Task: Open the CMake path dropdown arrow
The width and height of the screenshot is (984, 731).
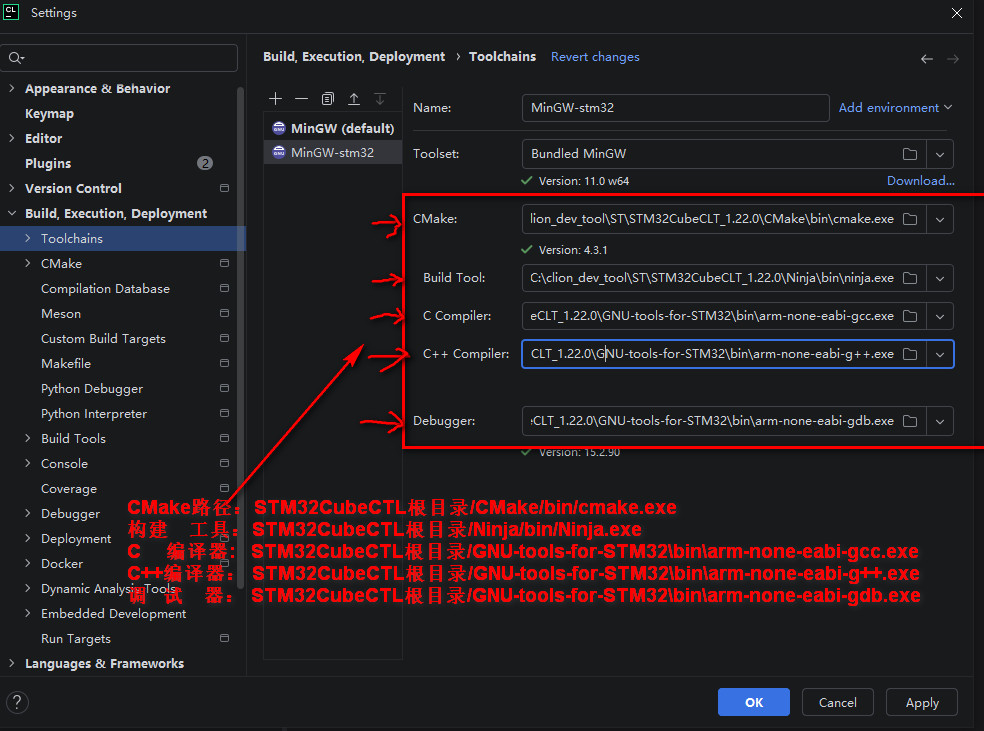Action: pos(939,220)
